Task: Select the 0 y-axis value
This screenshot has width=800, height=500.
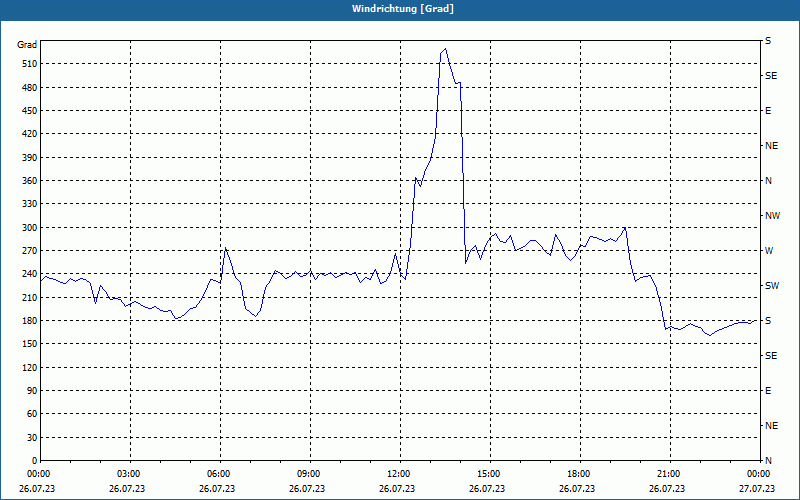Action: 34,461
